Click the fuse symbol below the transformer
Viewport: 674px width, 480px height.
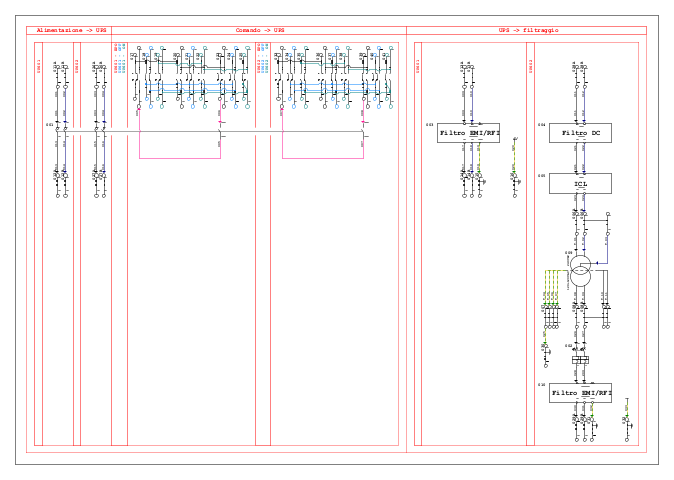tap(580, 359)
